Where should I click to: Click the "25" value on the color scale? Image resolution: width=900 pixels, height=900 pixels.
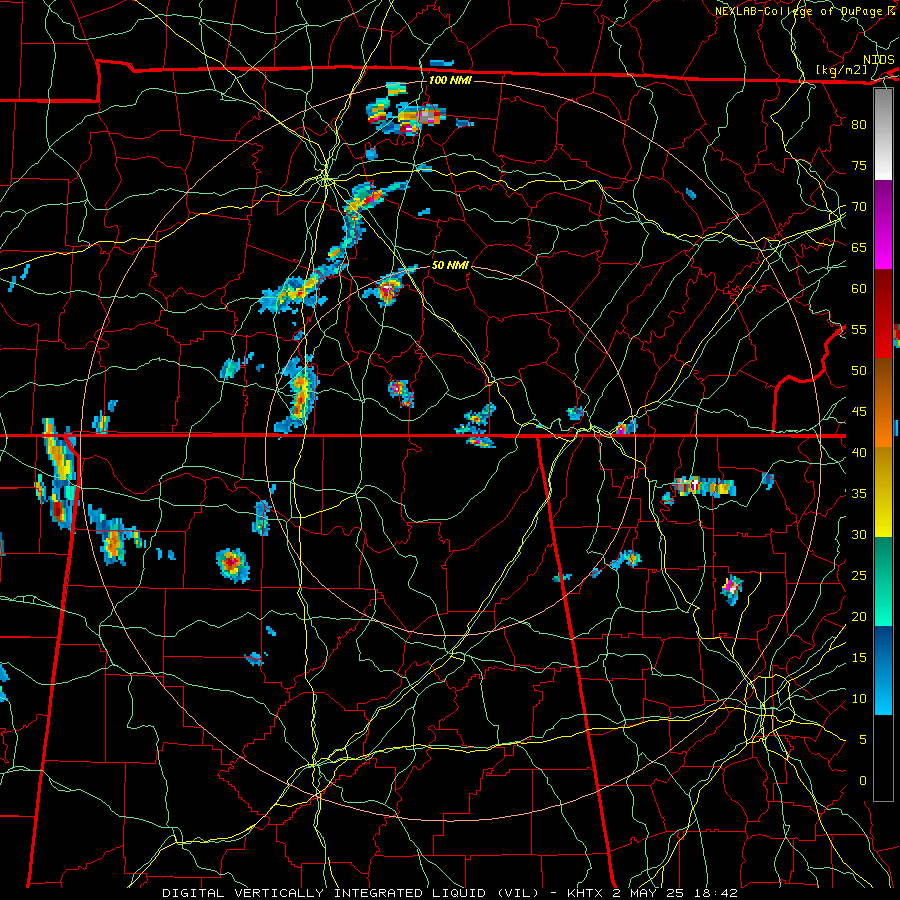tap(859, 575)
